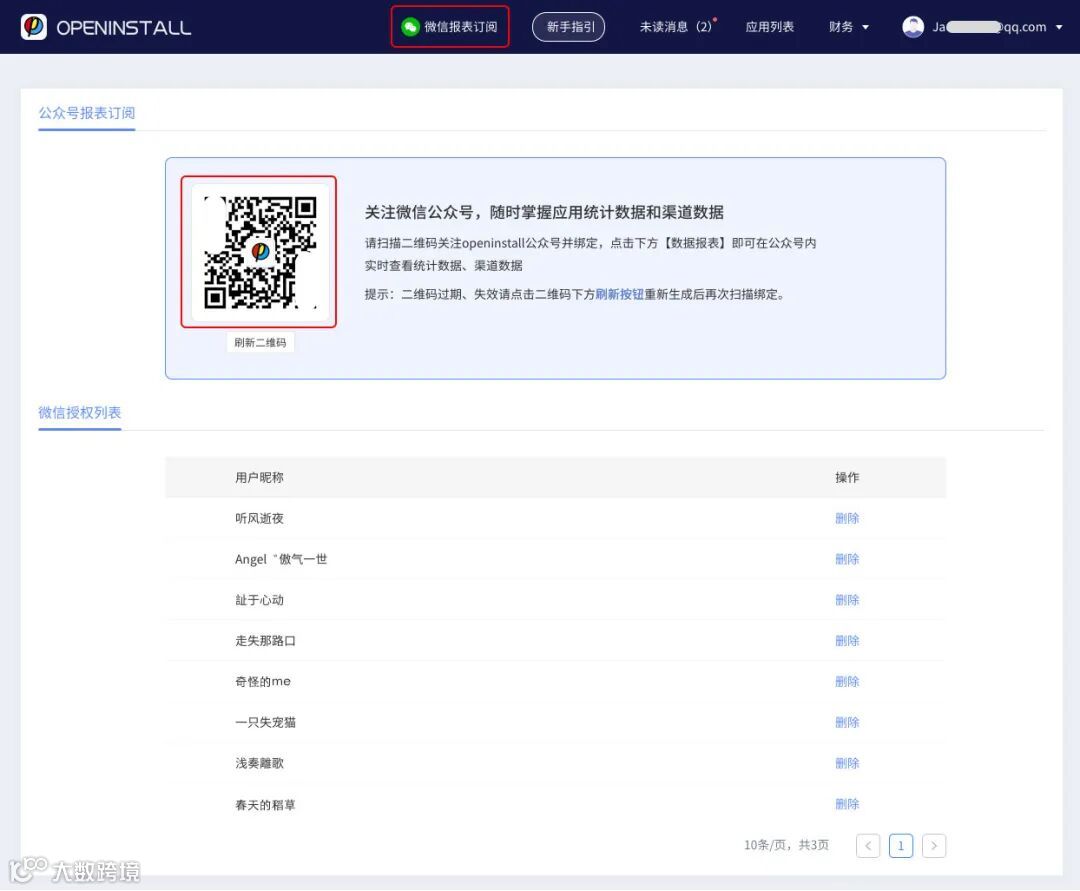This screenshot has height=891, width=1080.
Task: Select the 公众号报表订阅 tab
Action: [x=87, y=113]
